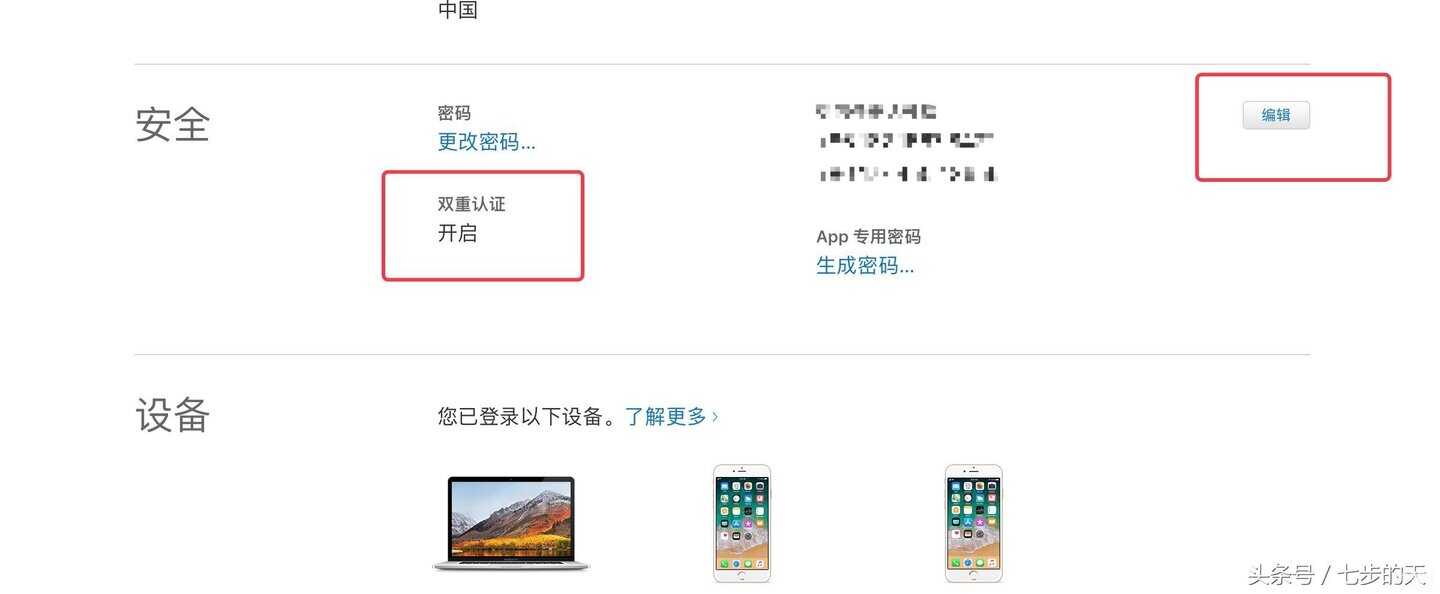Click the bottom blurred text line
Image resolution: width=1440 pixels, height=594 pixels.
[x=908, y=174]
